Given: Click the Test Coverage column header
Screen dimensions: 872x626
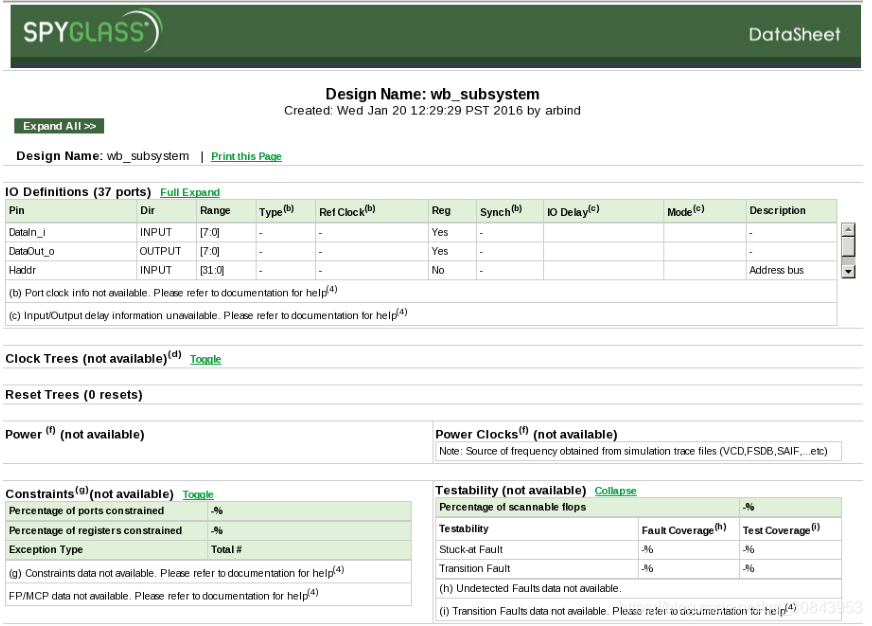Looking at the screenshot, I should 790,529.
